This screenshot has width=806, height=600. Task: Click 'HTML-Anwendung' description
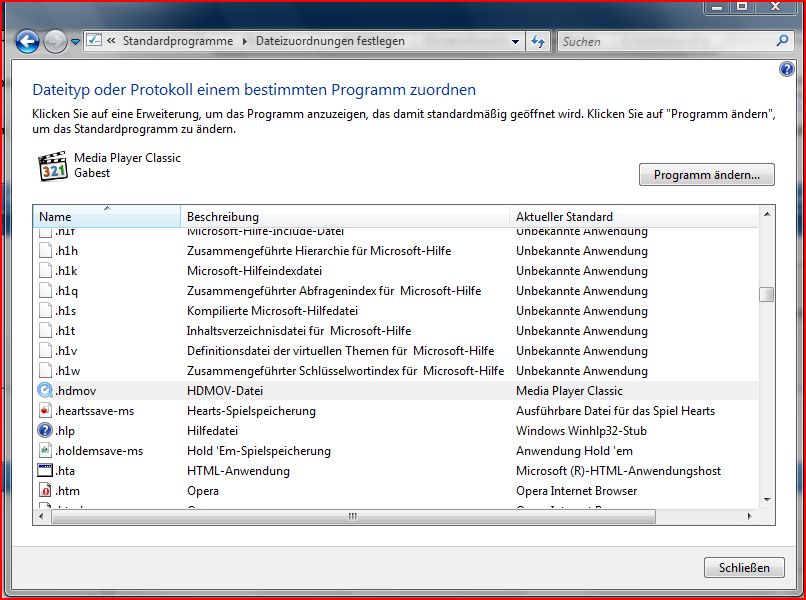point(239,471)
